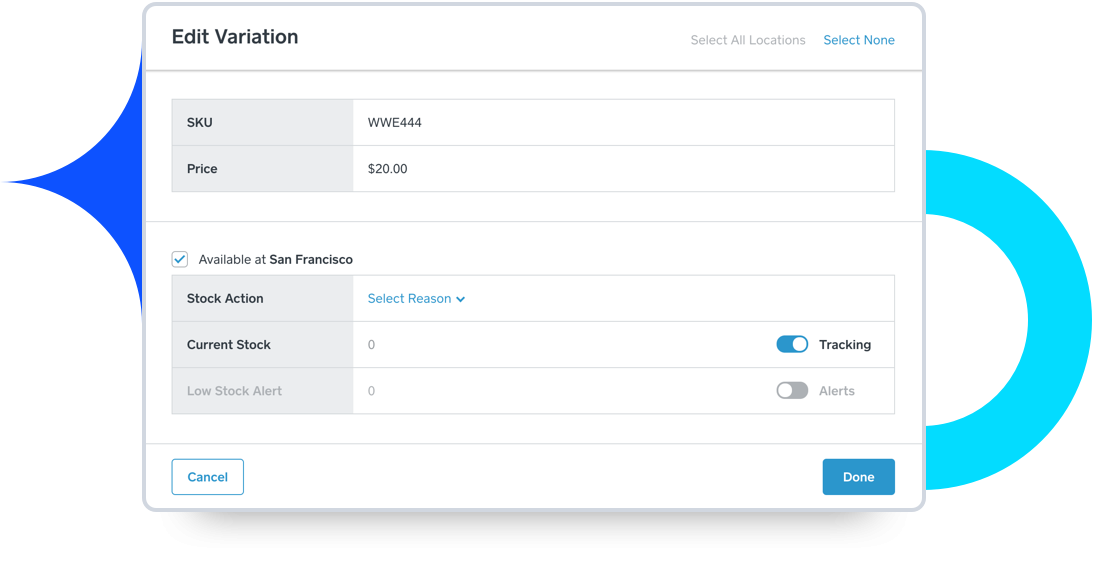
Task: Uncheck the Available at San Francisco checkbox
Action: click(180, 259)
